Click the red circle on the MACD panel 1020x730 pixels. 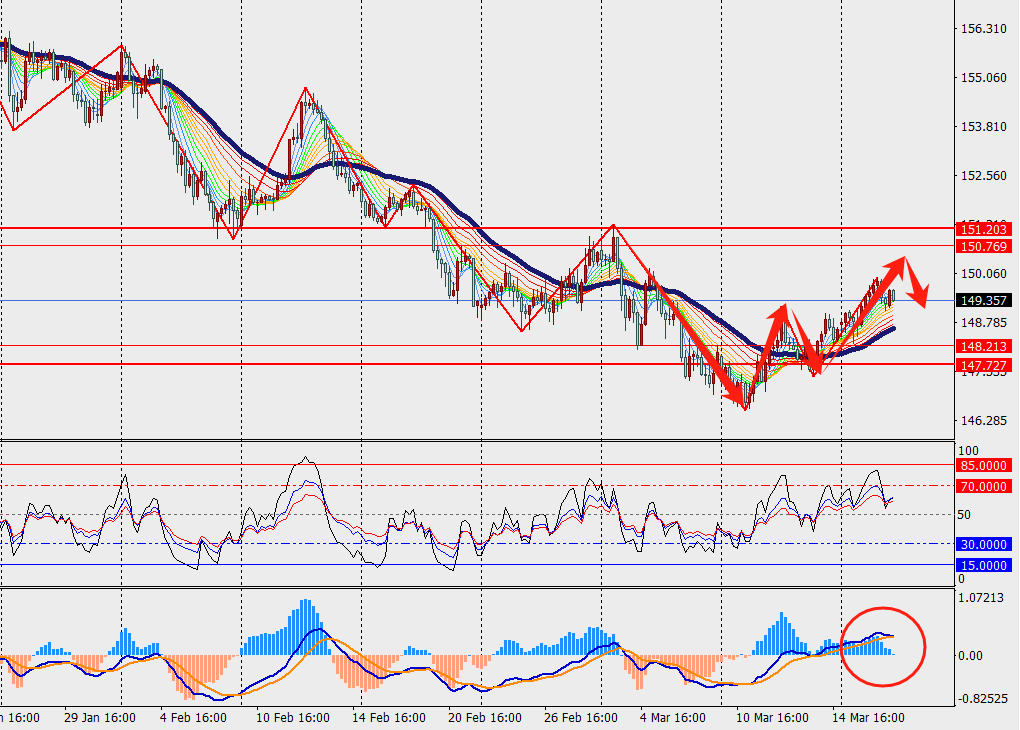[884, 647]
